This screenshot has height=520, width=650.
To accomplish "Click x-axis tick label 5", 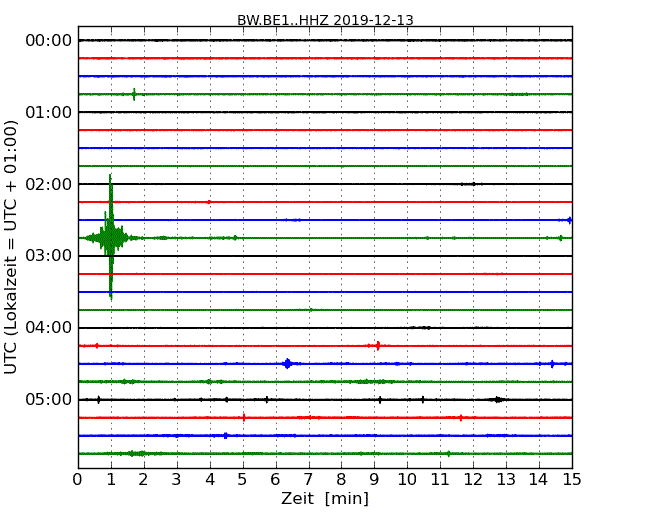I will 243,480.
